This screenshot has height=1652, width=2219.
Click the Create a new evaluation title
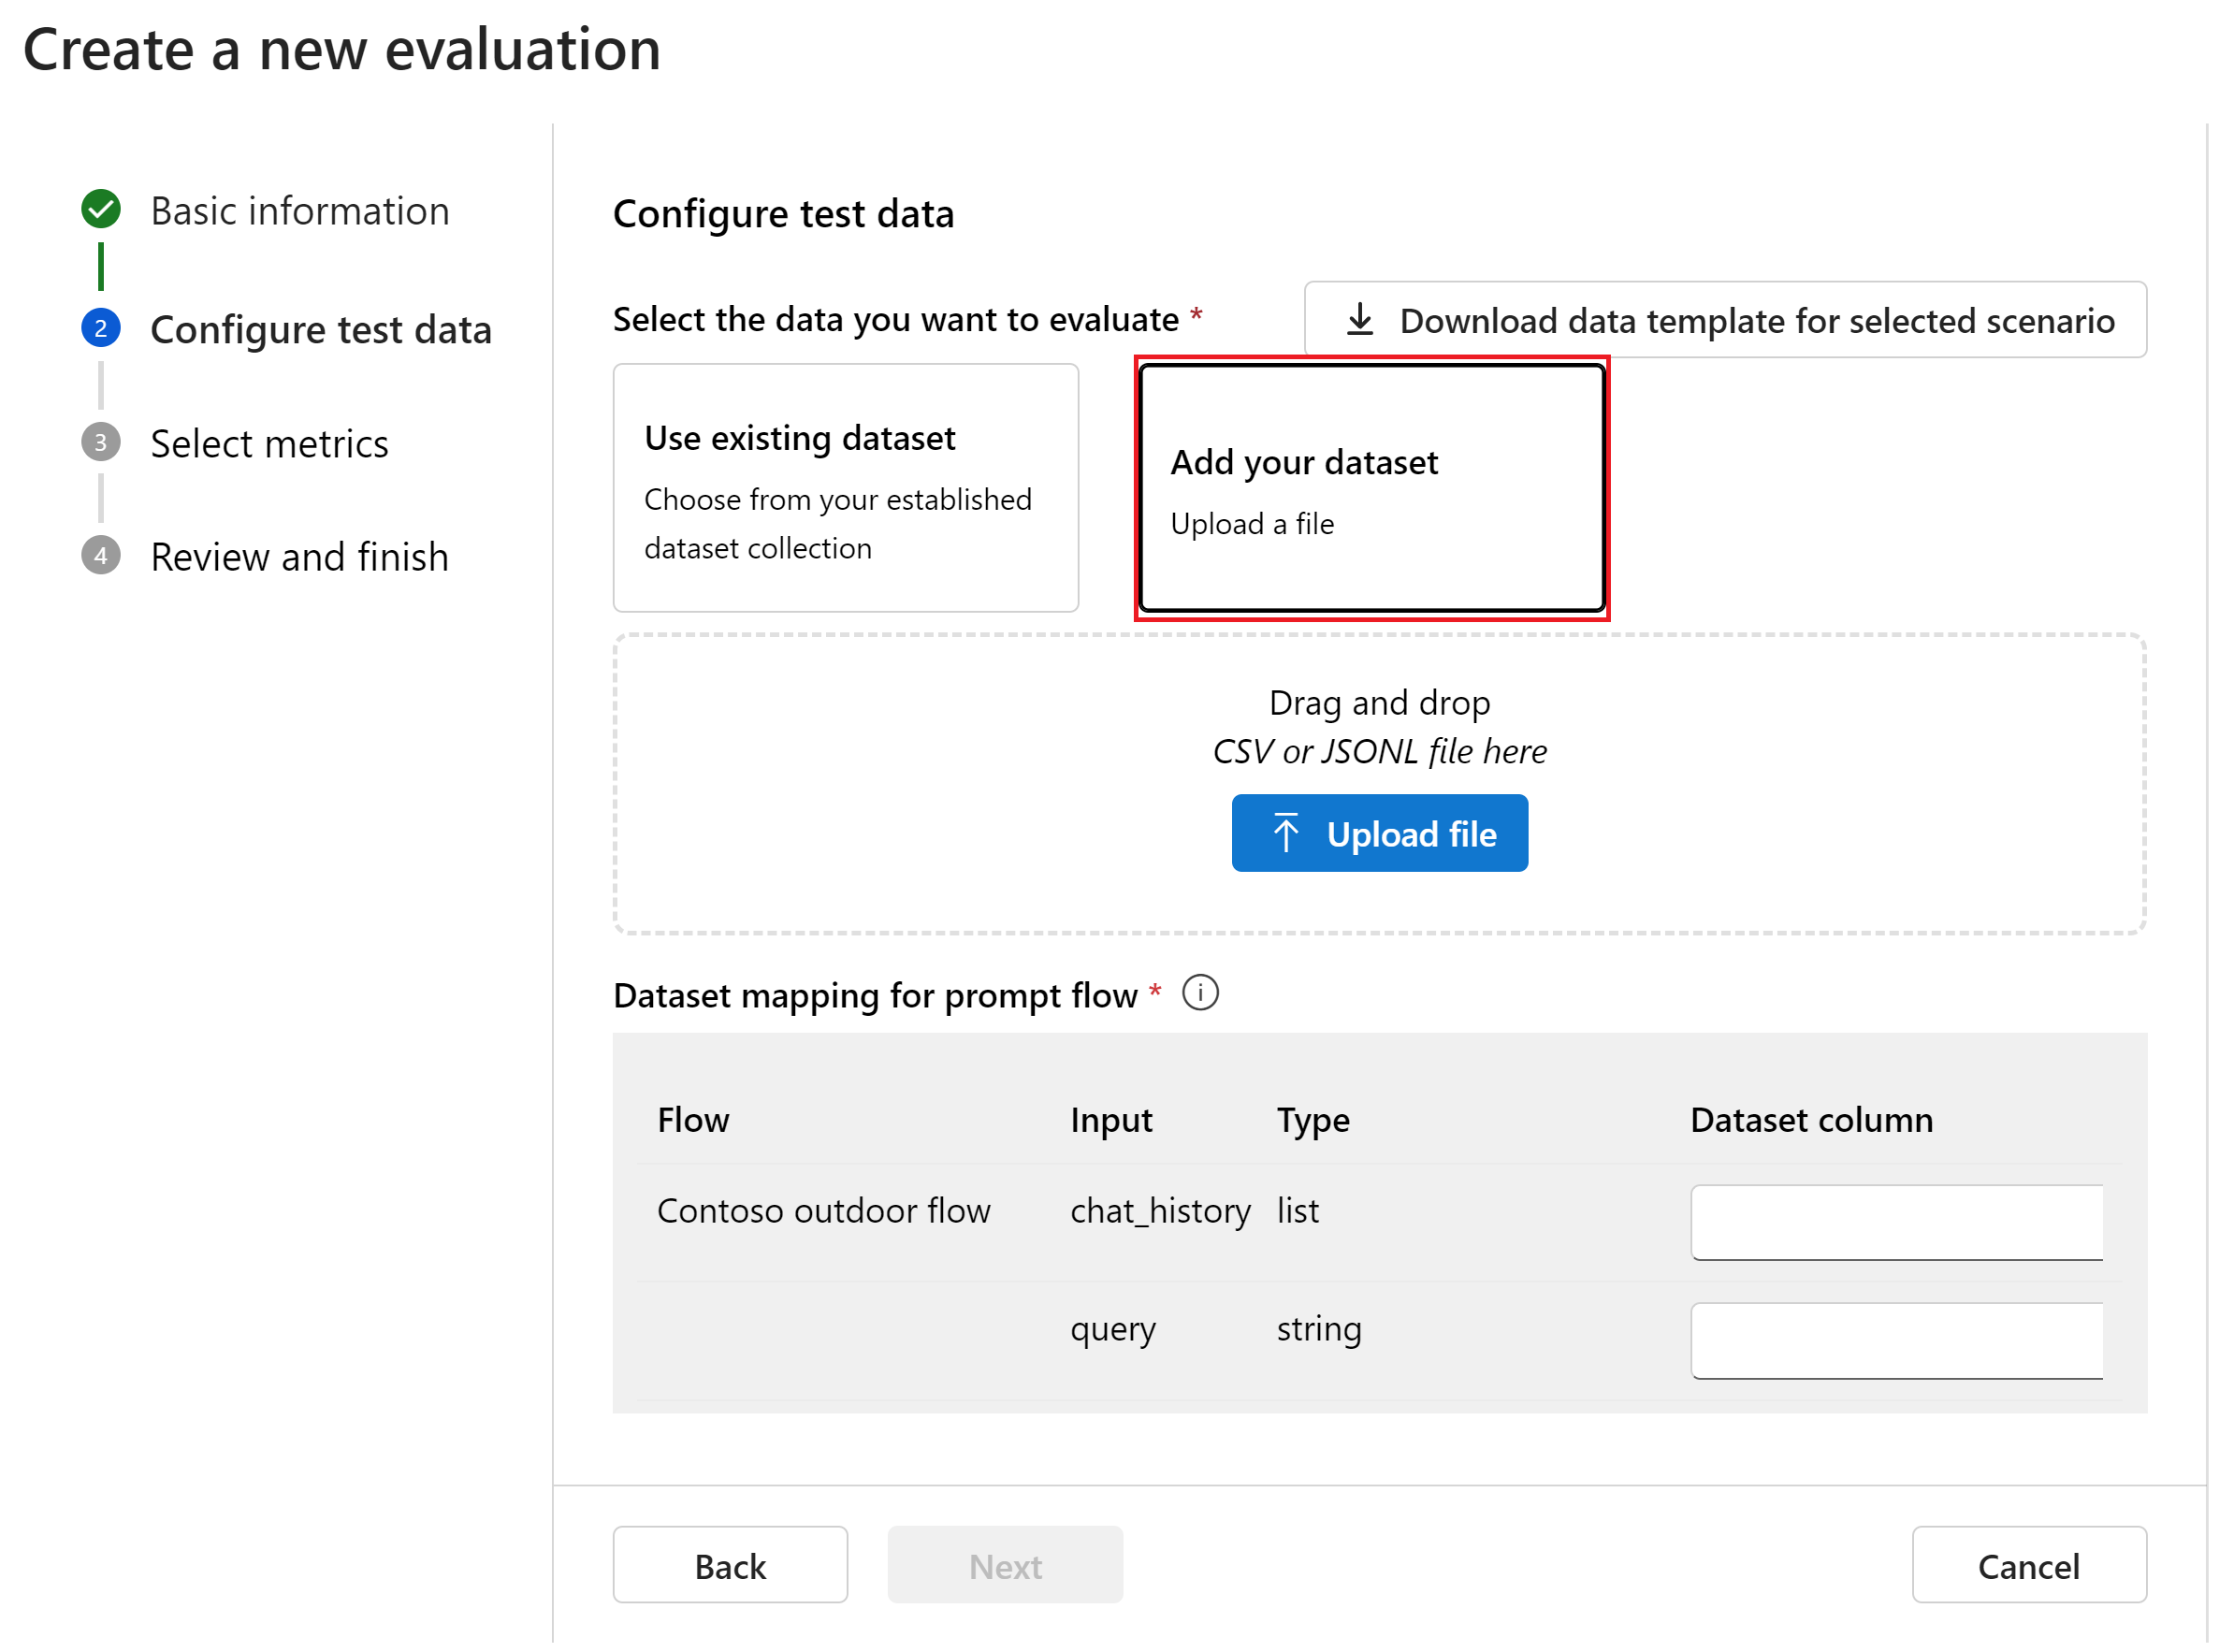[342, 49]
